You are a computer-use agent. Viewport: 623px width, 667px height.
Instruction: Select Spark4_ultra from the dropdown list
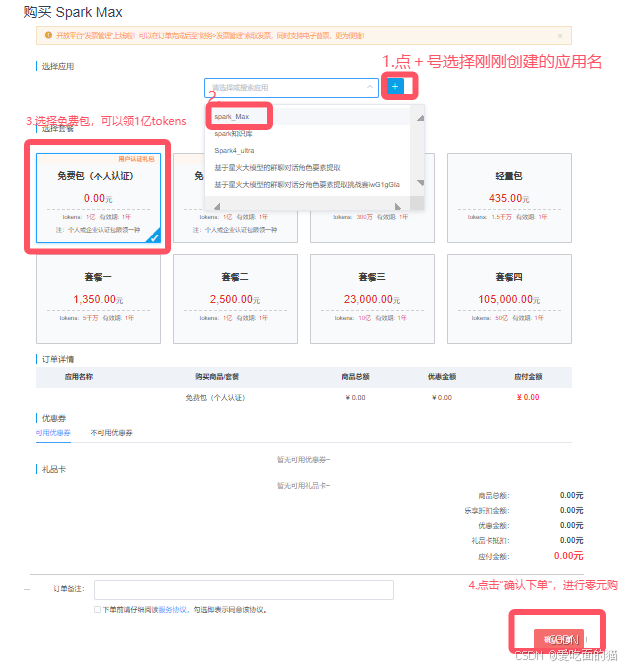point(234,151)
